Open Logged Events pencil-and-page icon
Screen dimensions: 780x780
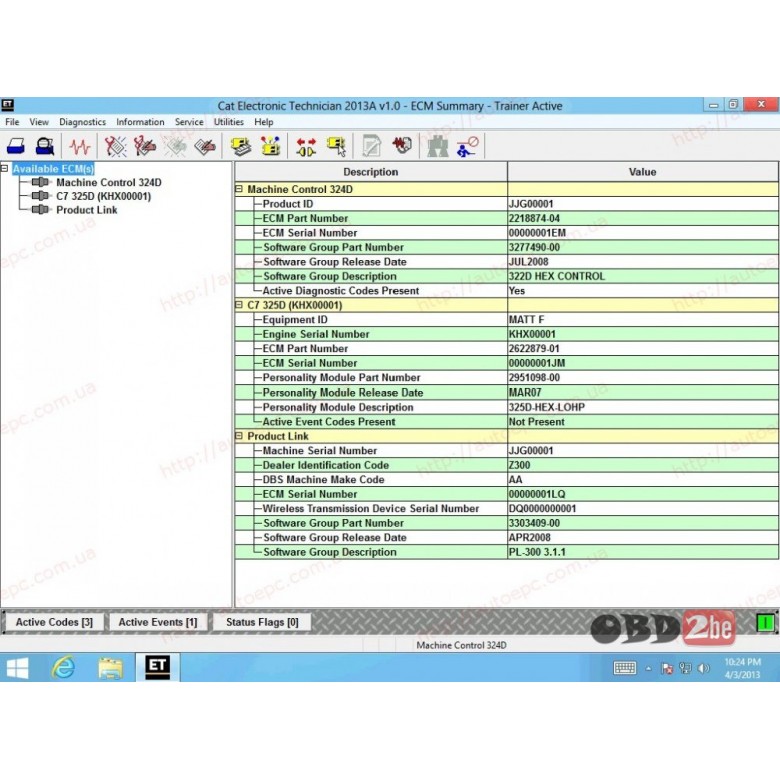pos(205,146)
